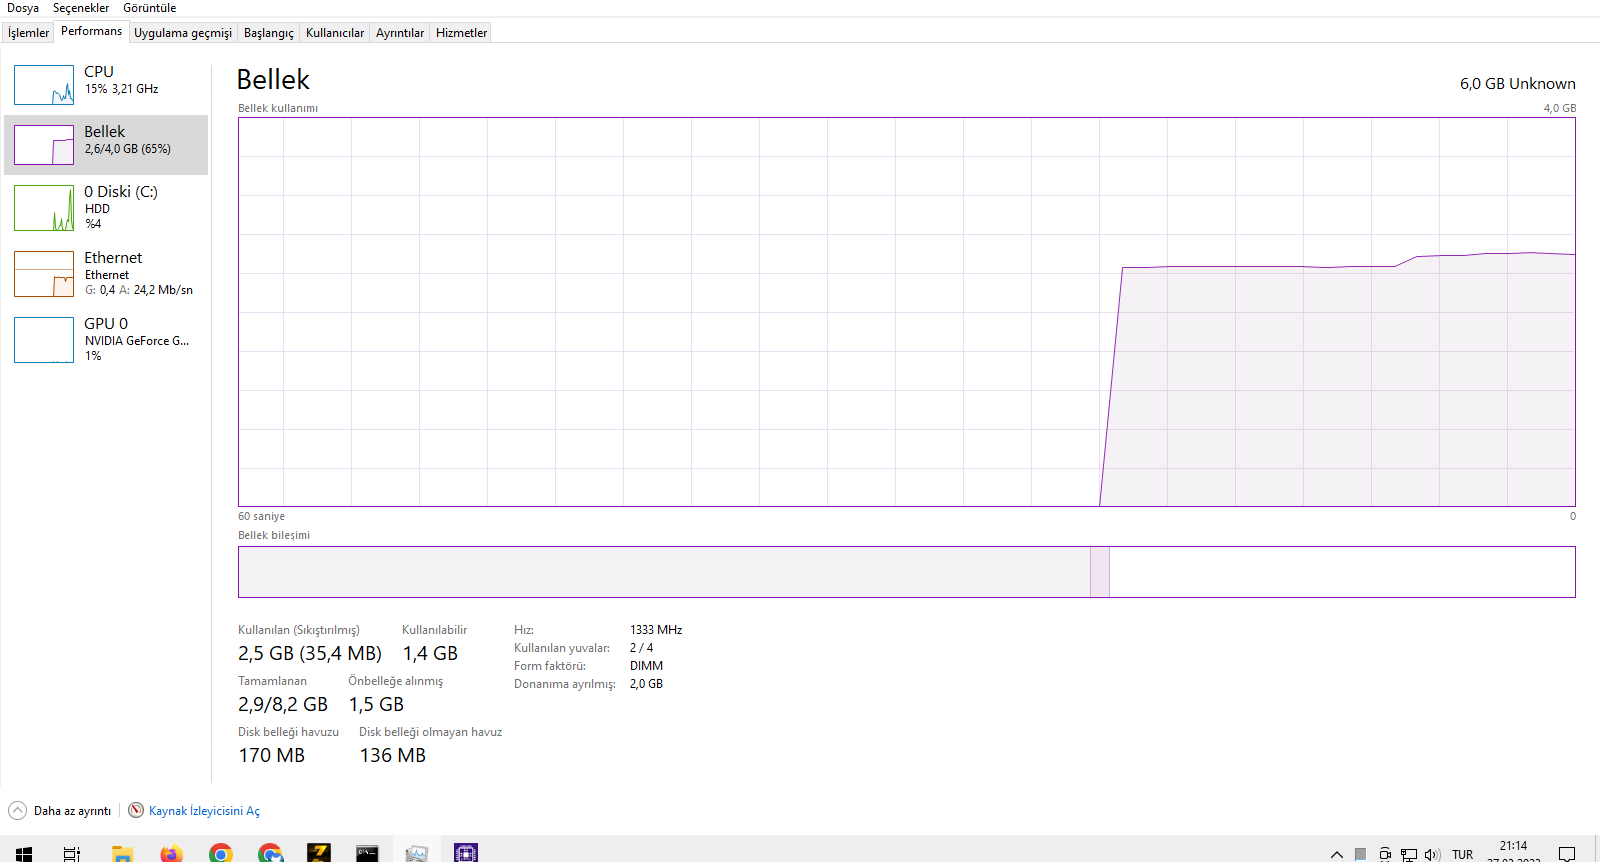The height and width of the screenshot is (862, 1600).
Task: Select the Bellek mini graph thumbnail
Action: 44,145
